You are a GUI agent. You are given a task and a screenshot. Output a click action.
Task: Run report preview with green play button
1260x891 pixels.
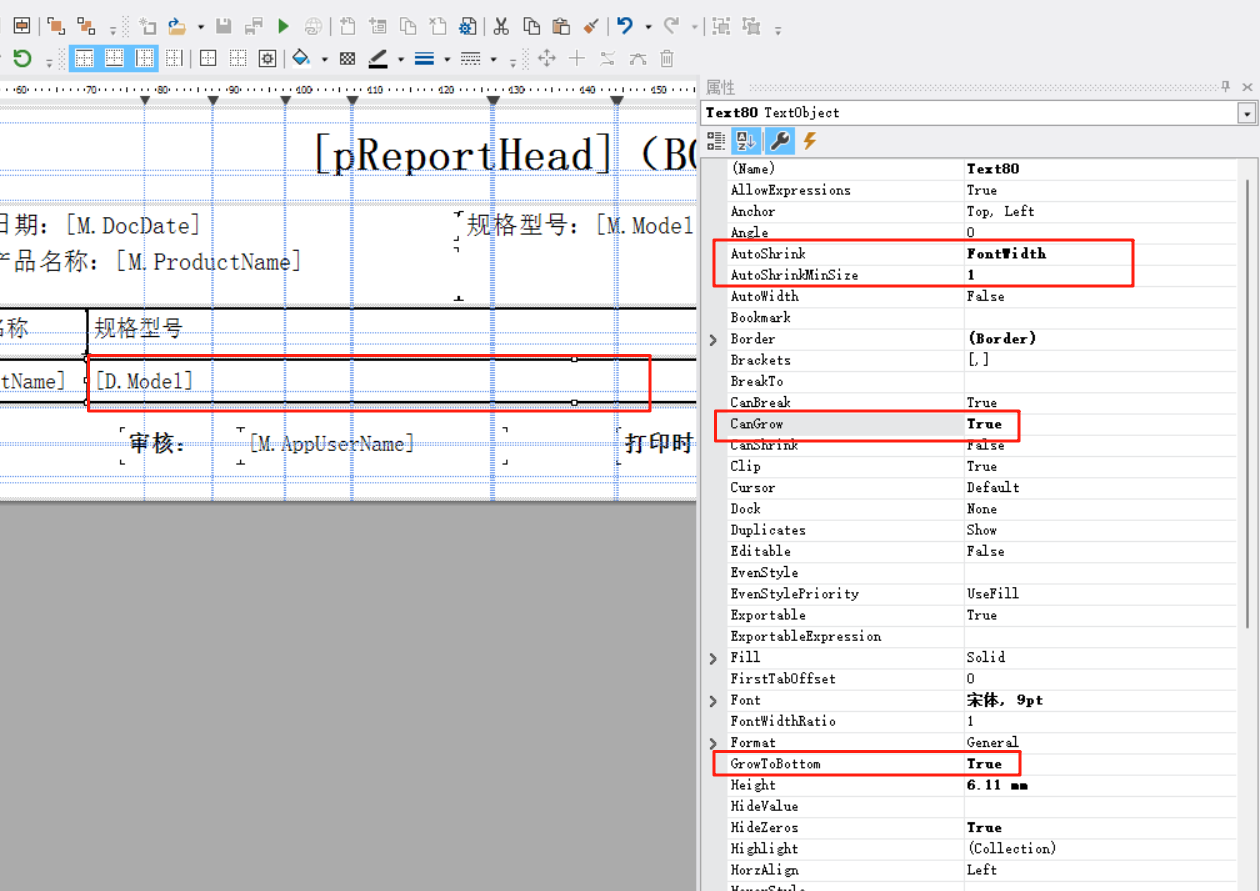pos(283,26)
